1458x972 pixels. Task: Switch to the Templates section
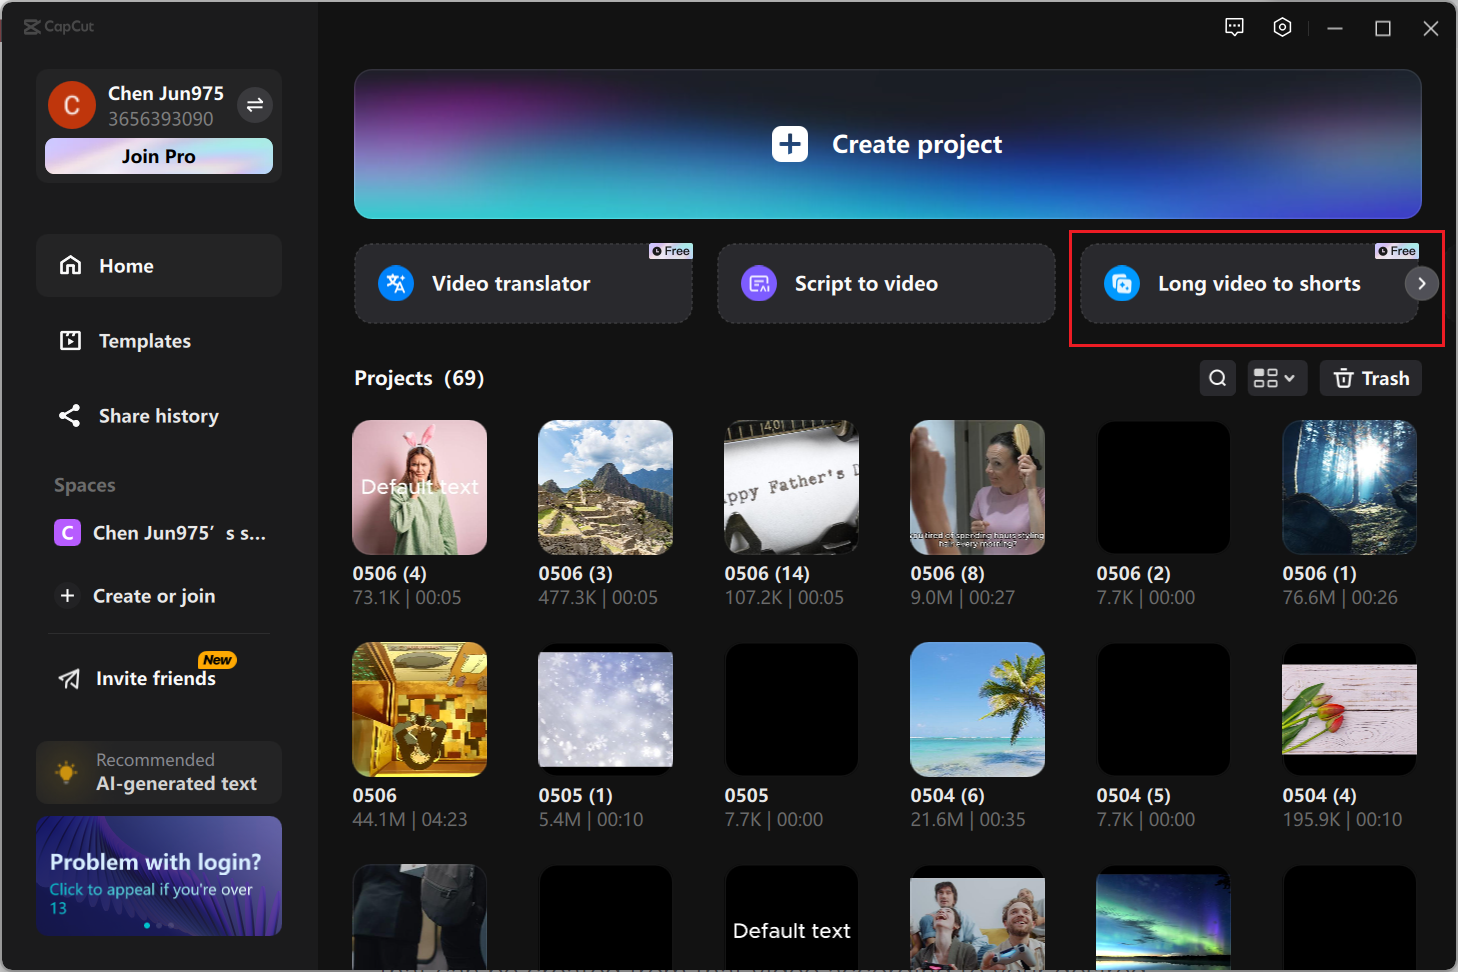(144, 340)
